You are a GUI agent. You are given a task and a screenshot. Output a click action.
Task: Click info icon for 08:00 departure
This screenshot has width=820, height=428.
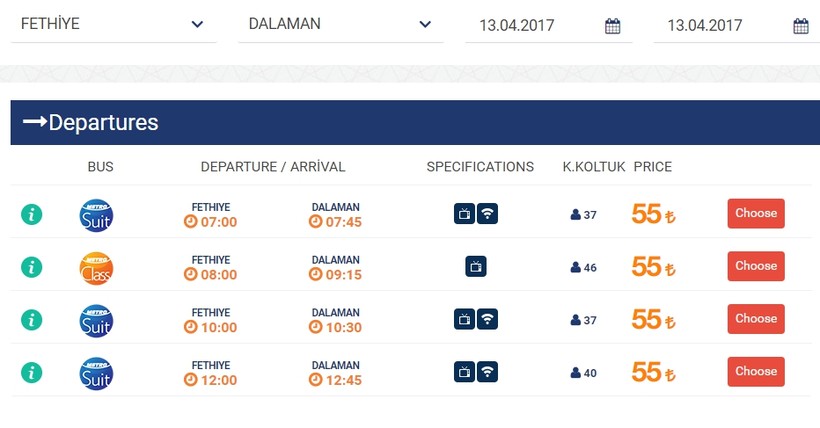click(32, 267)
